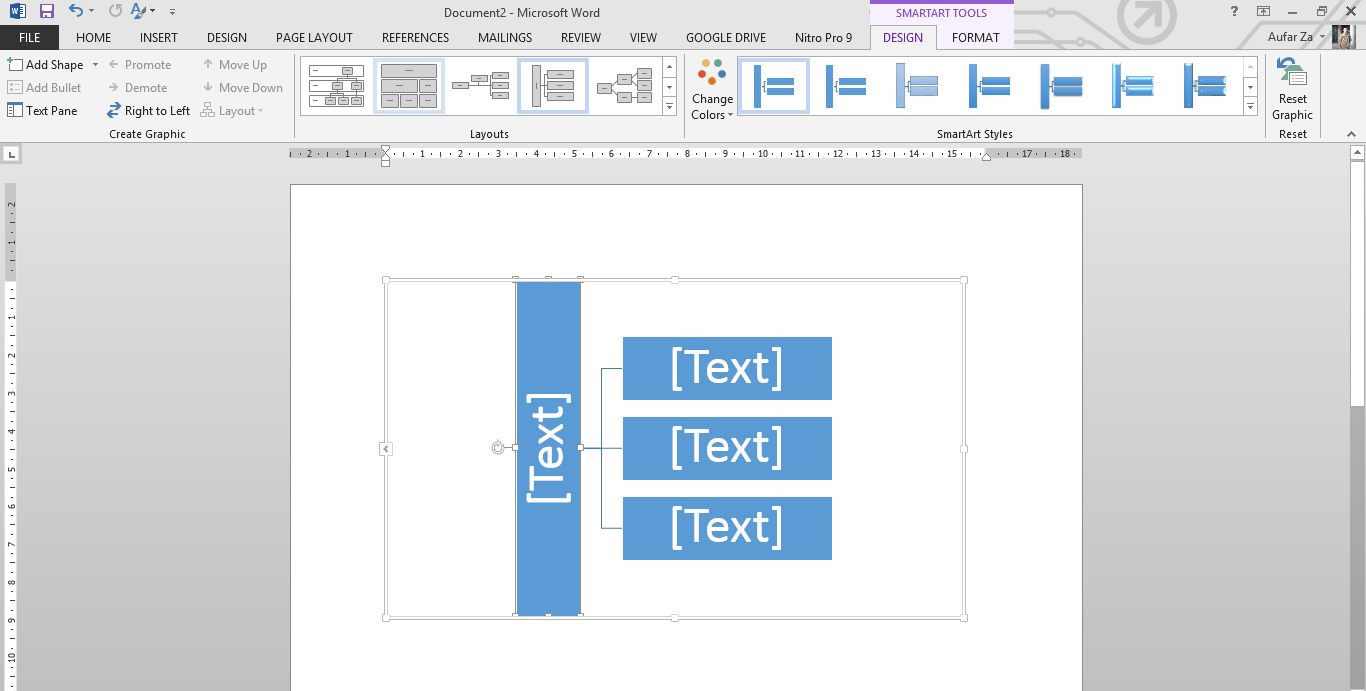Image resolution: width=1366 pixels, height=691 pixels.
Task: Expand the SmartArt text pane side arrow
Action: pos(386,449)
